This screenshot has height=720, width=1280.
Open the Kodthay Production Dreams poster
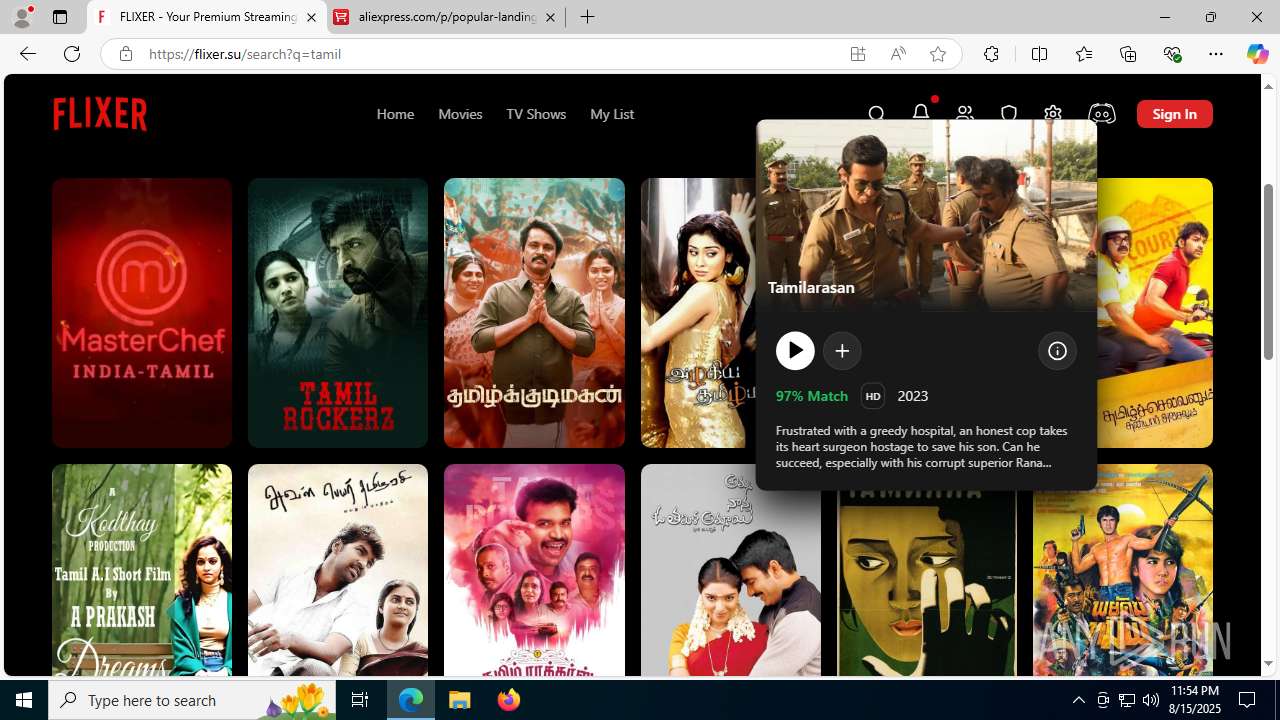[142, 570]
